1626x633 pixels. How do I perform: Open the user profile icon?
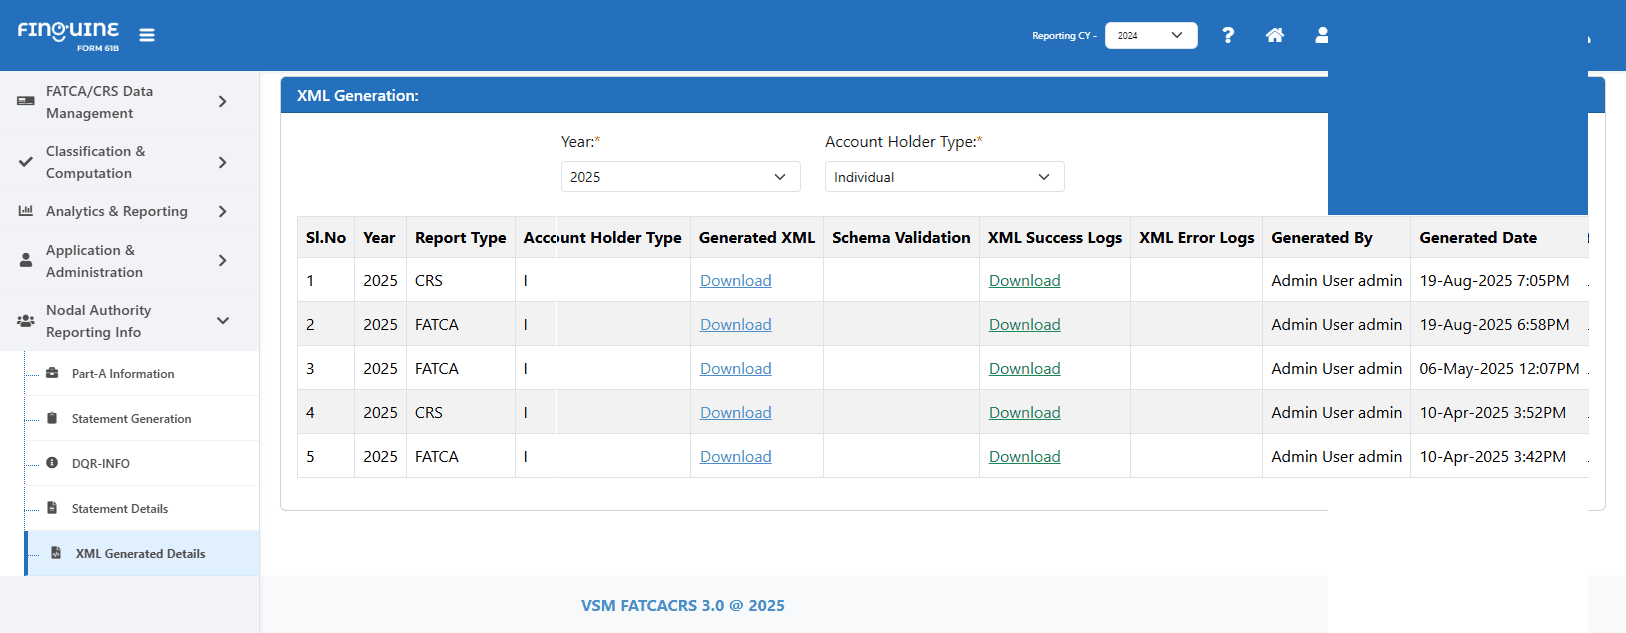tap(1321, 35)
